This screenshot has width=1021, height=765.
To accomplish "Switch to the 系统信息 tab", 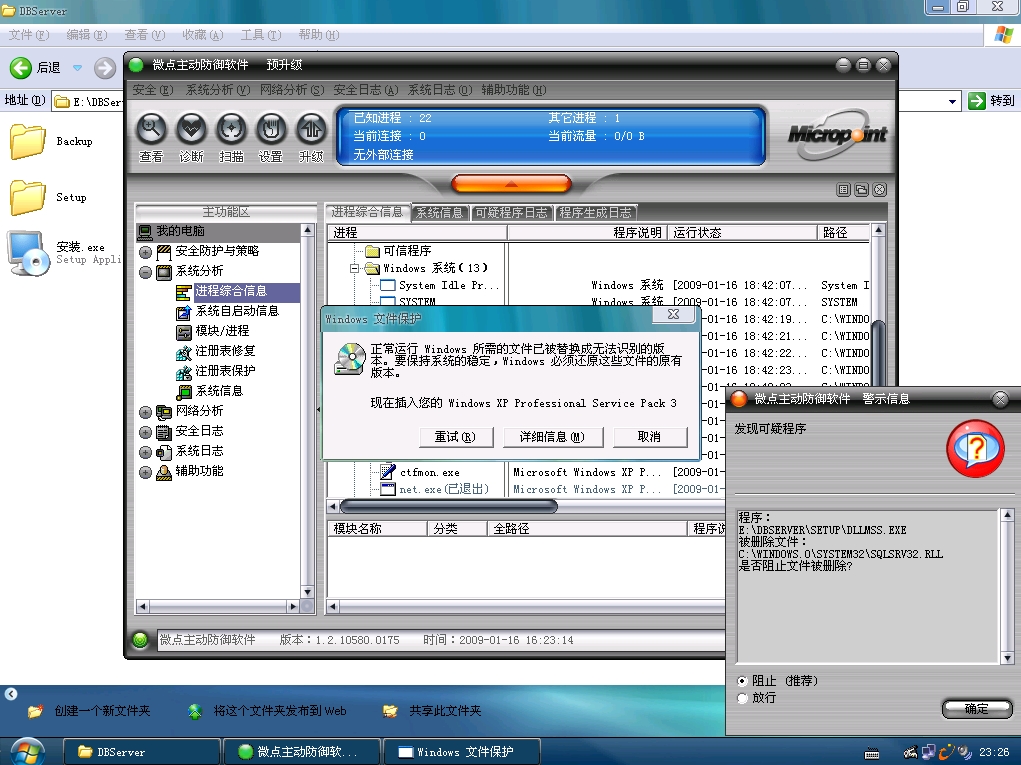I will [440, 213].
